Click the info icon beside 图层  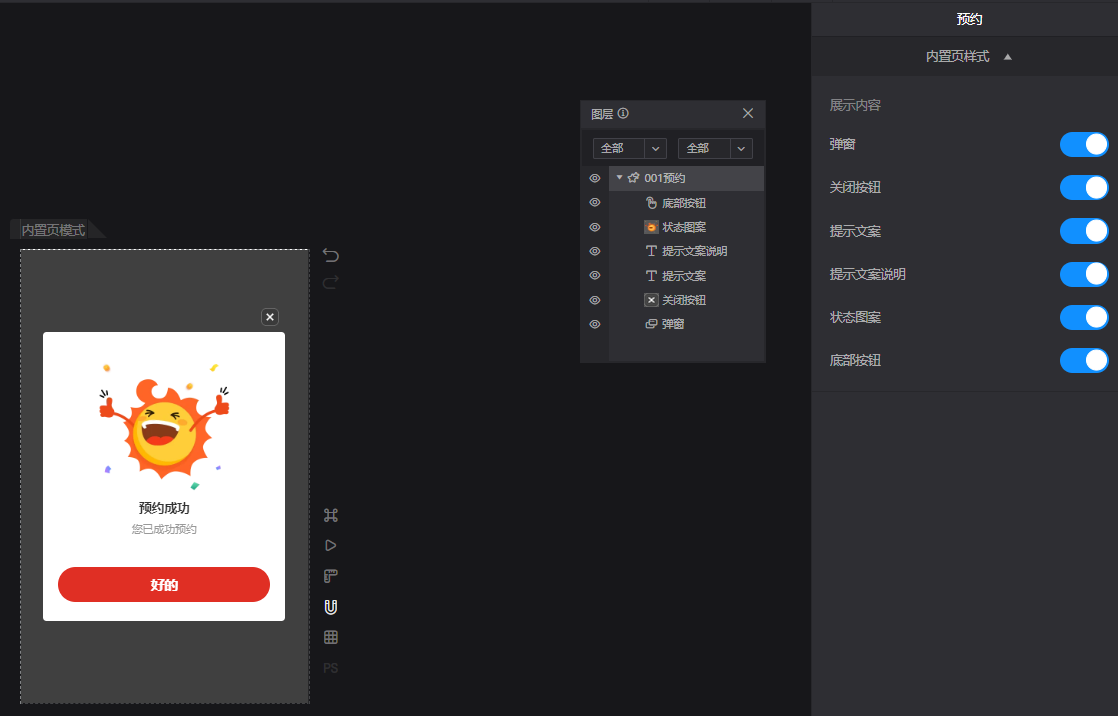(623, 113)
